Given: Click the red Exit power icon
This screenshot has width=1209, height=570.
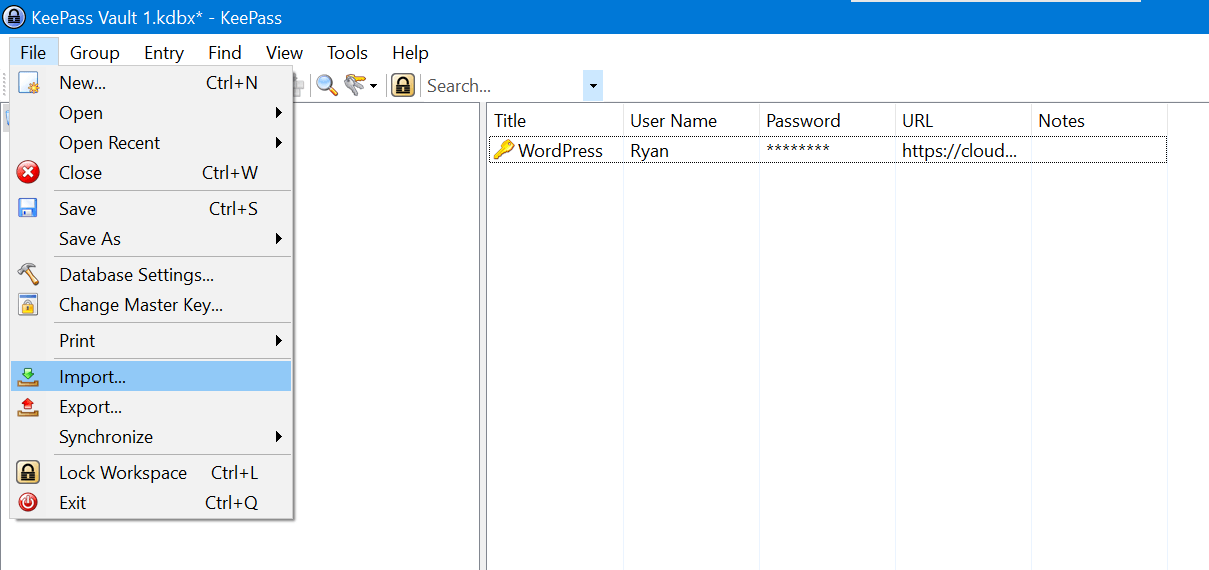Looking at the screenshot, I should 28,503.
